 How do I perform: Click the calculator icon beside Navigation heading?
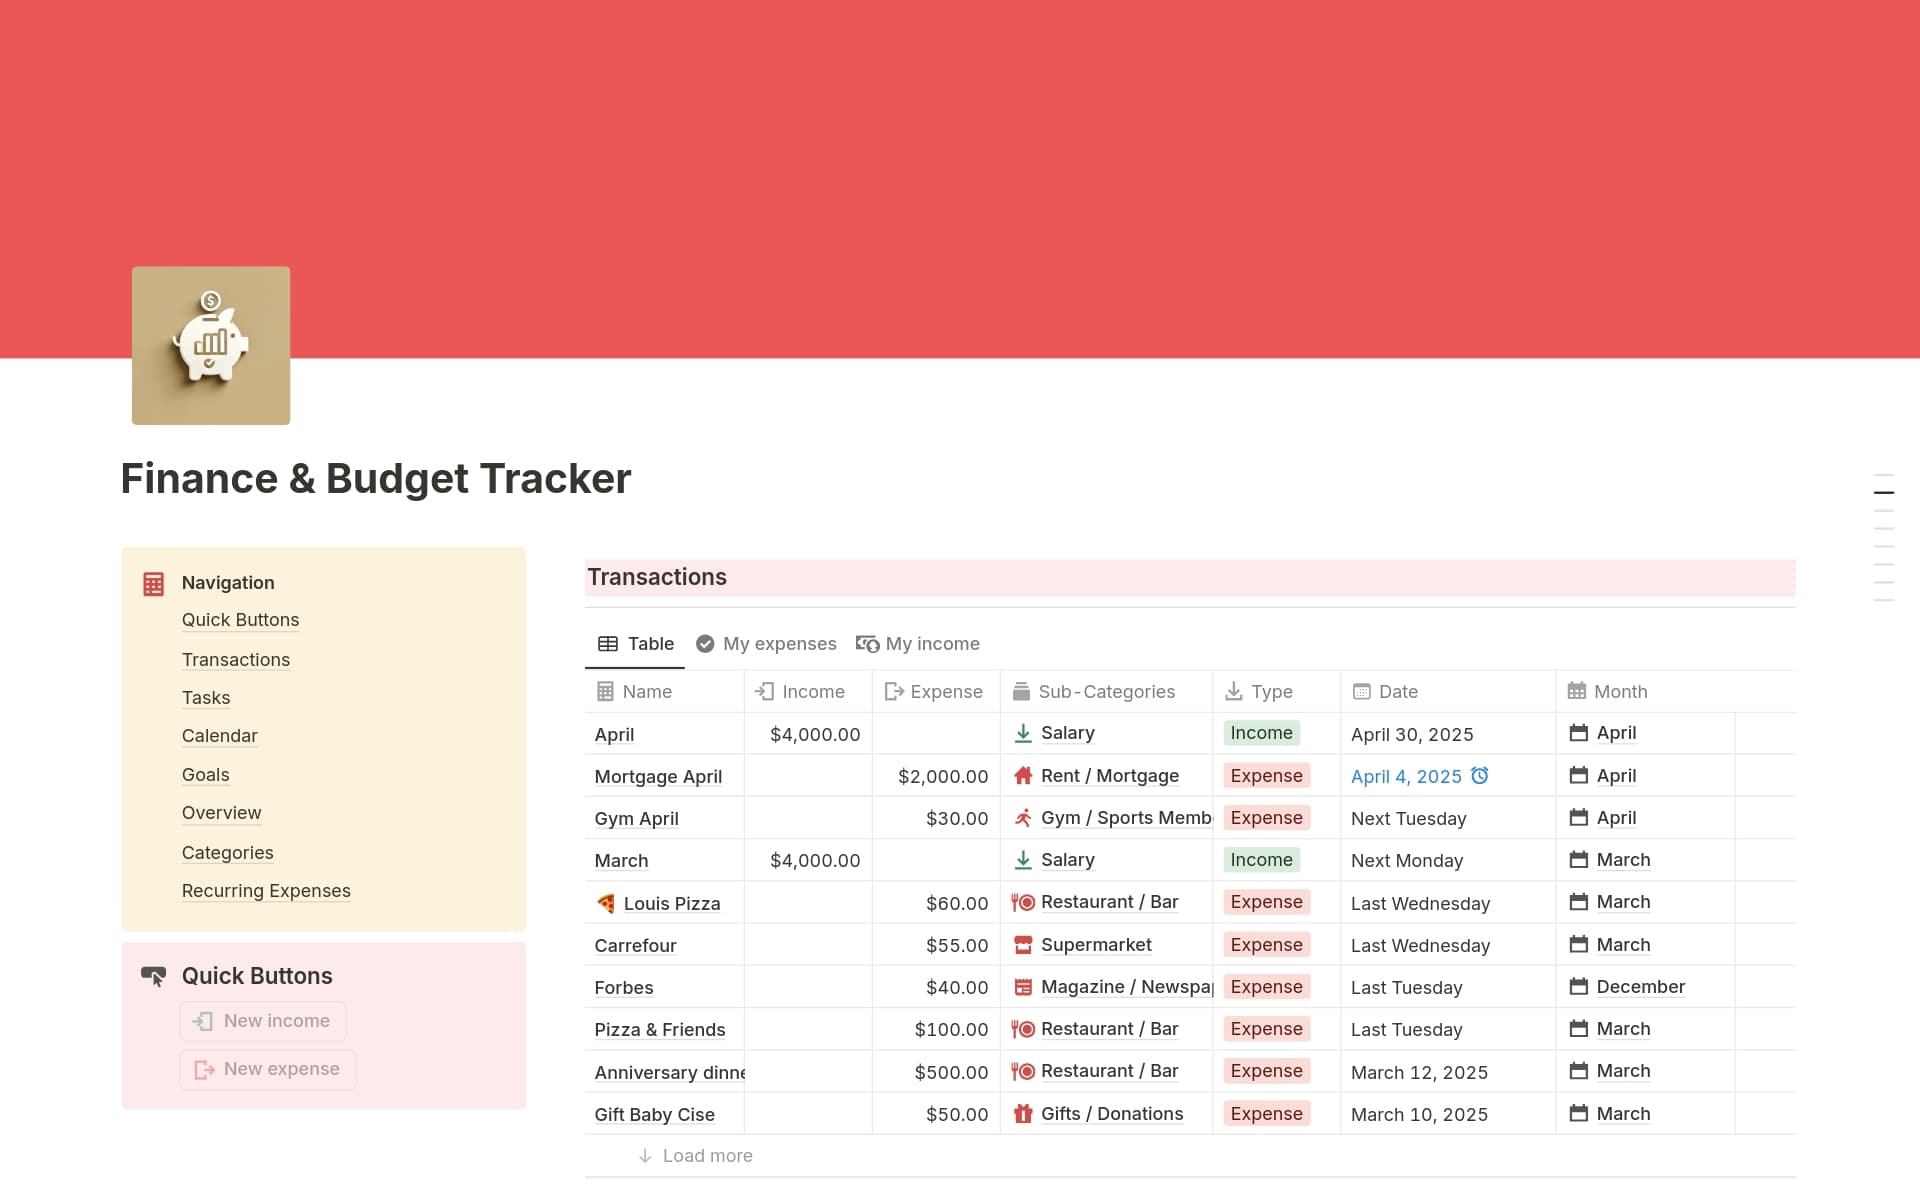[x=154, y=583]
